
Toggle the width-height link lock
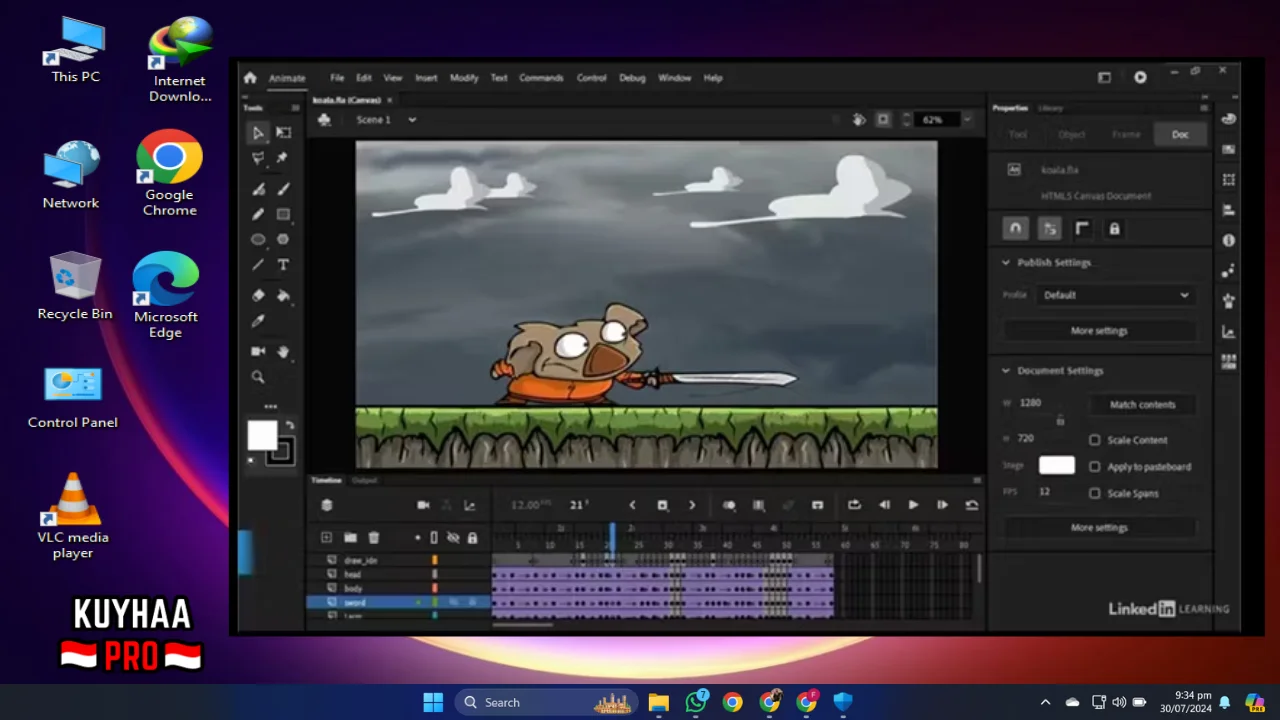[x=1061, y=421]
